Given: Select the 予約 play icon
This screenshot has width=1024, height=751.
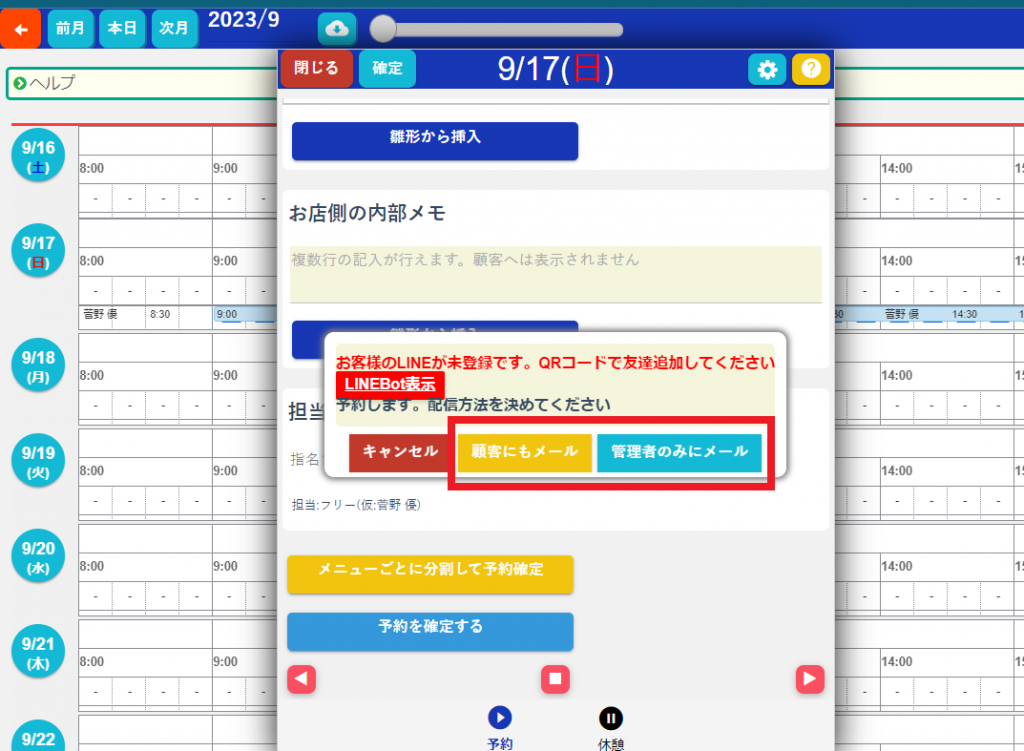Looking at the screenshot, I should tap(500, 718).
